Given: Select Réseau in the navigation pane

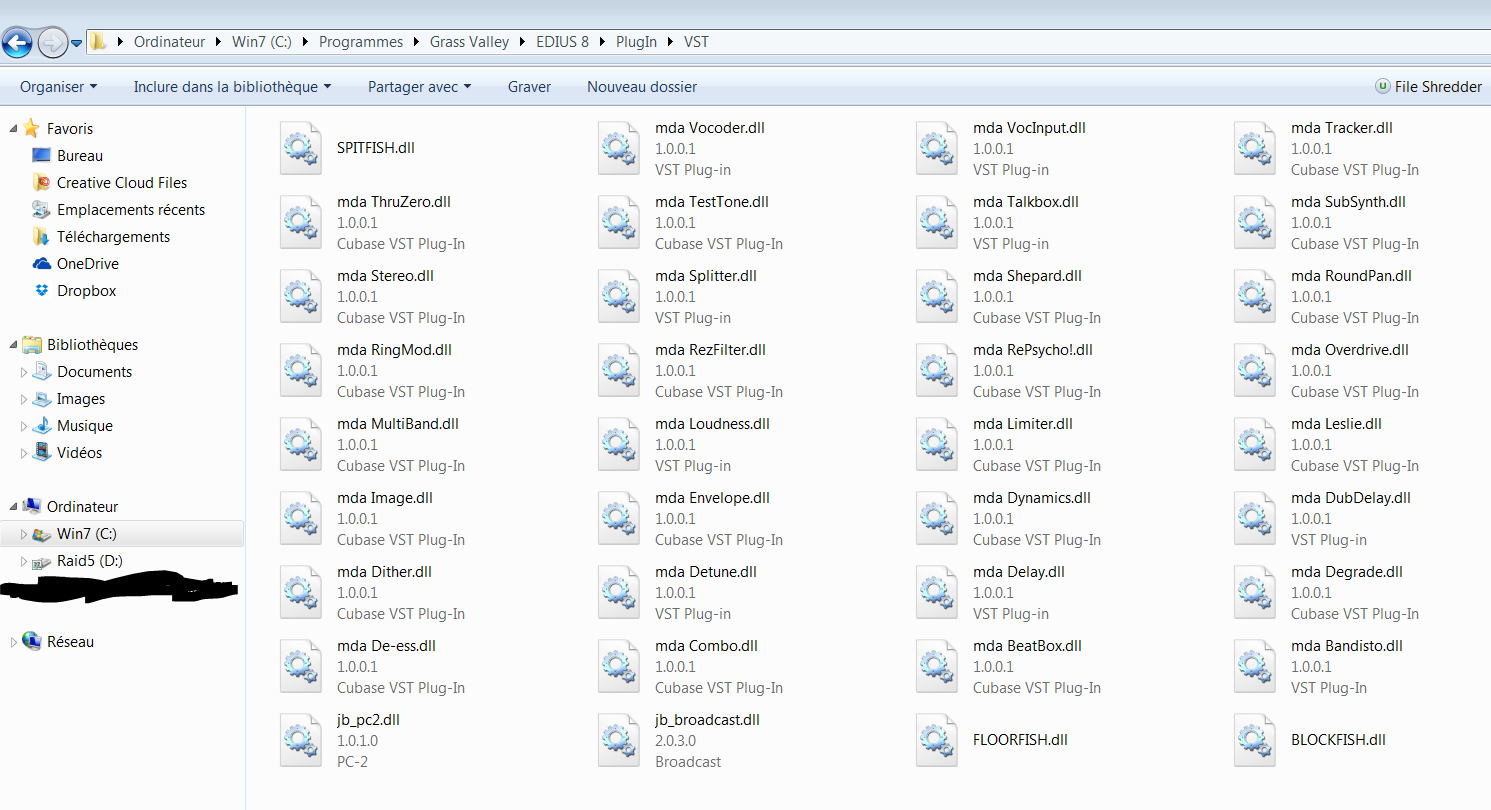Looking at the screenshot, I should pyautogui.click(x=70, y=642).
